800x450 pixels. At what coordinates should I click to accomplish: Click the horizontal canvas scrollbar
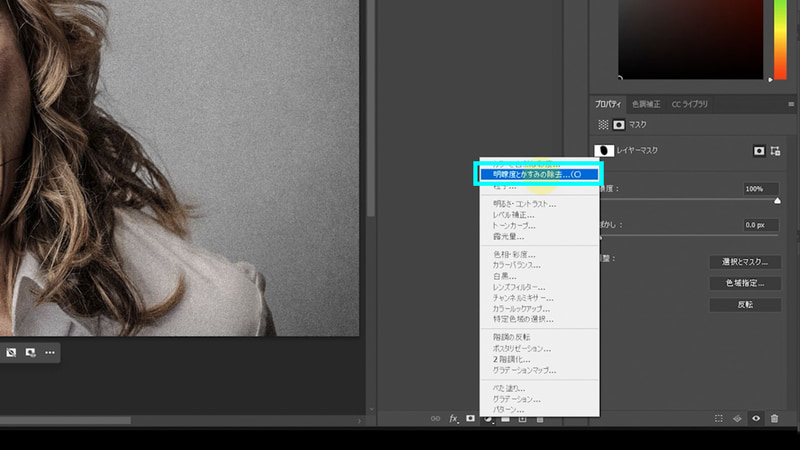[65, 420]
